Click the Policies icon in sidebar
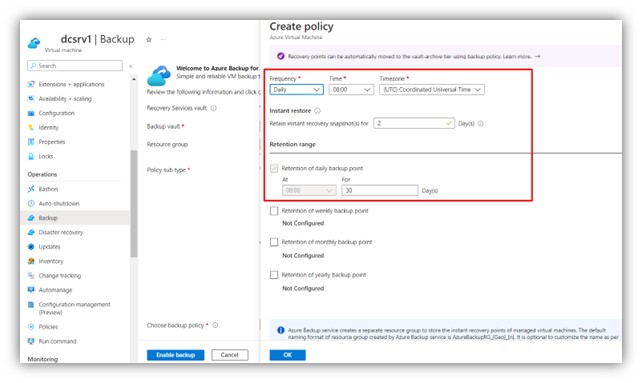 [x=31, y=327]
